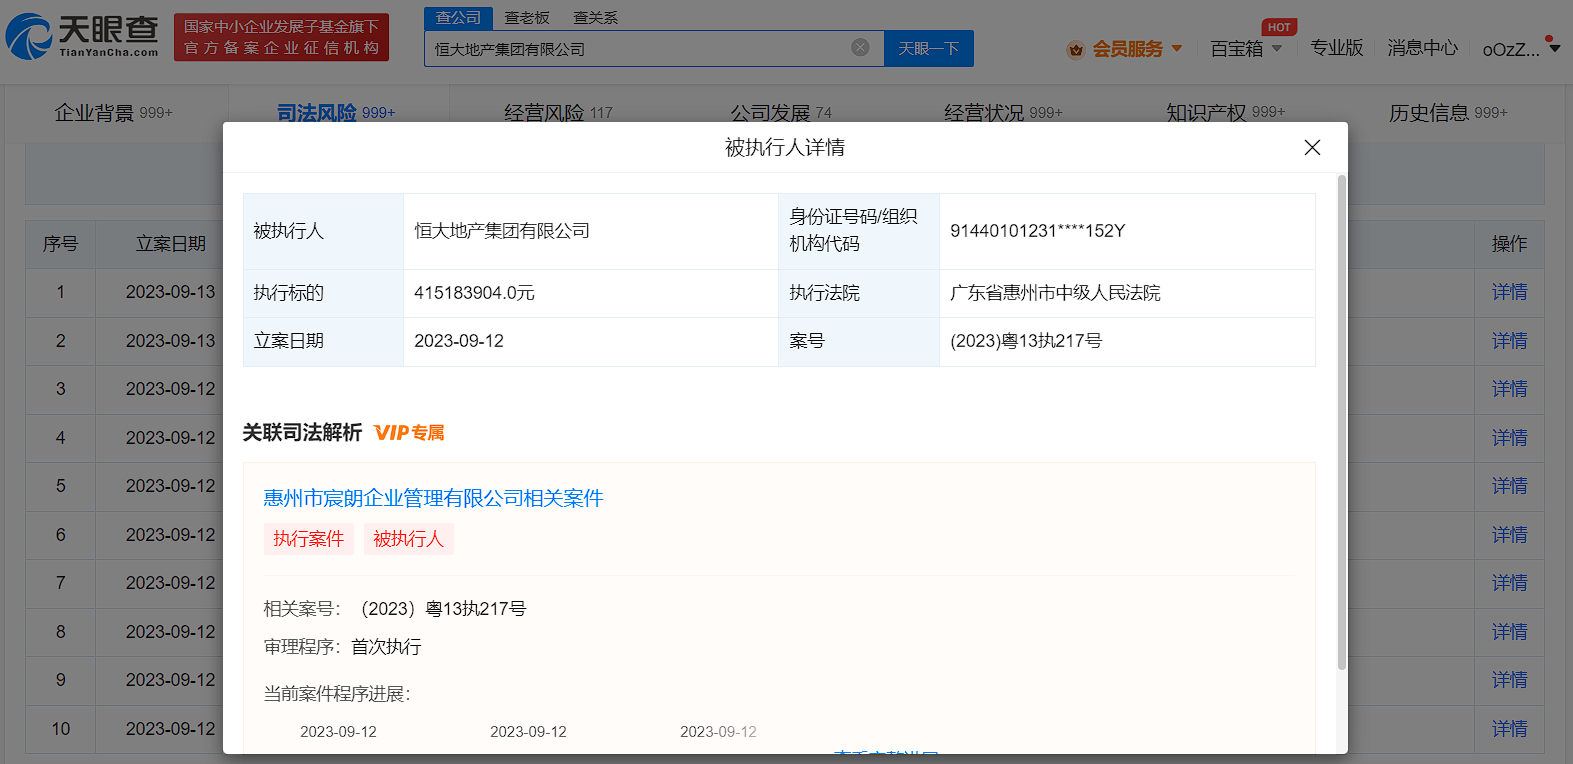Click 详情 link for row 1

tap(1508, 292)
